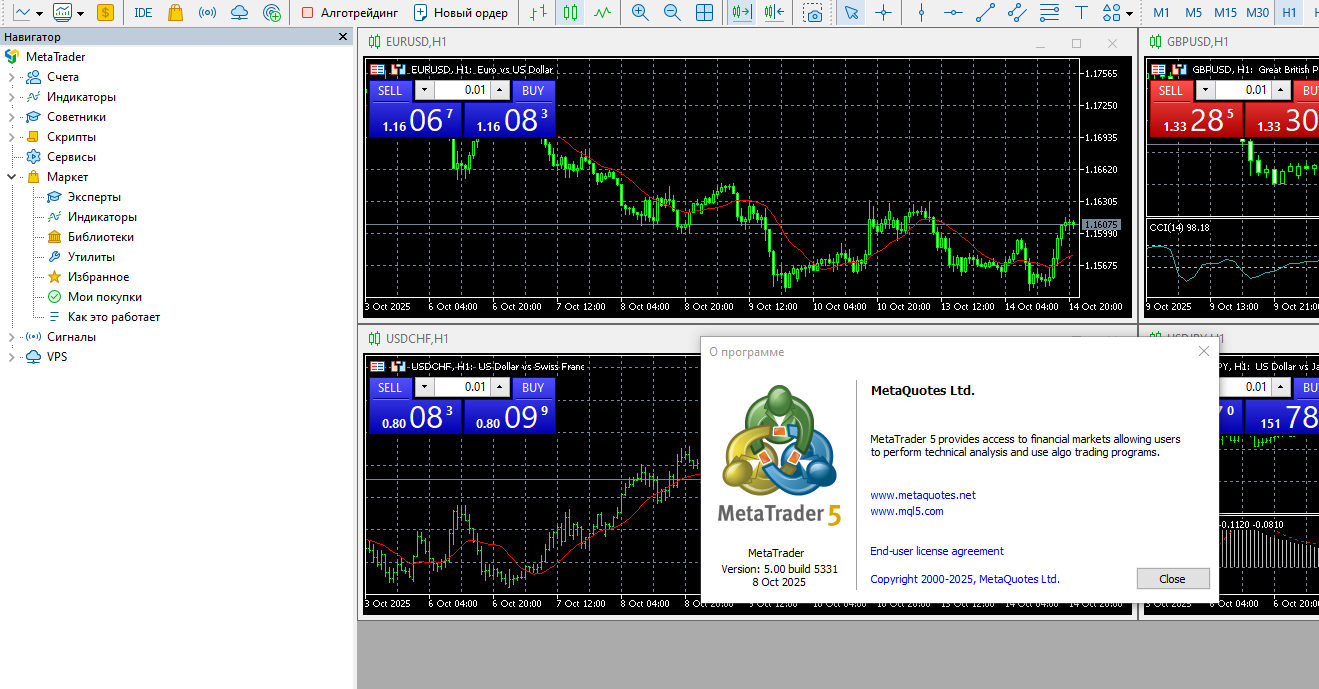Open Как это работает under Маркет
Screen dimensions: 1319x689
(x=114, y=317)
